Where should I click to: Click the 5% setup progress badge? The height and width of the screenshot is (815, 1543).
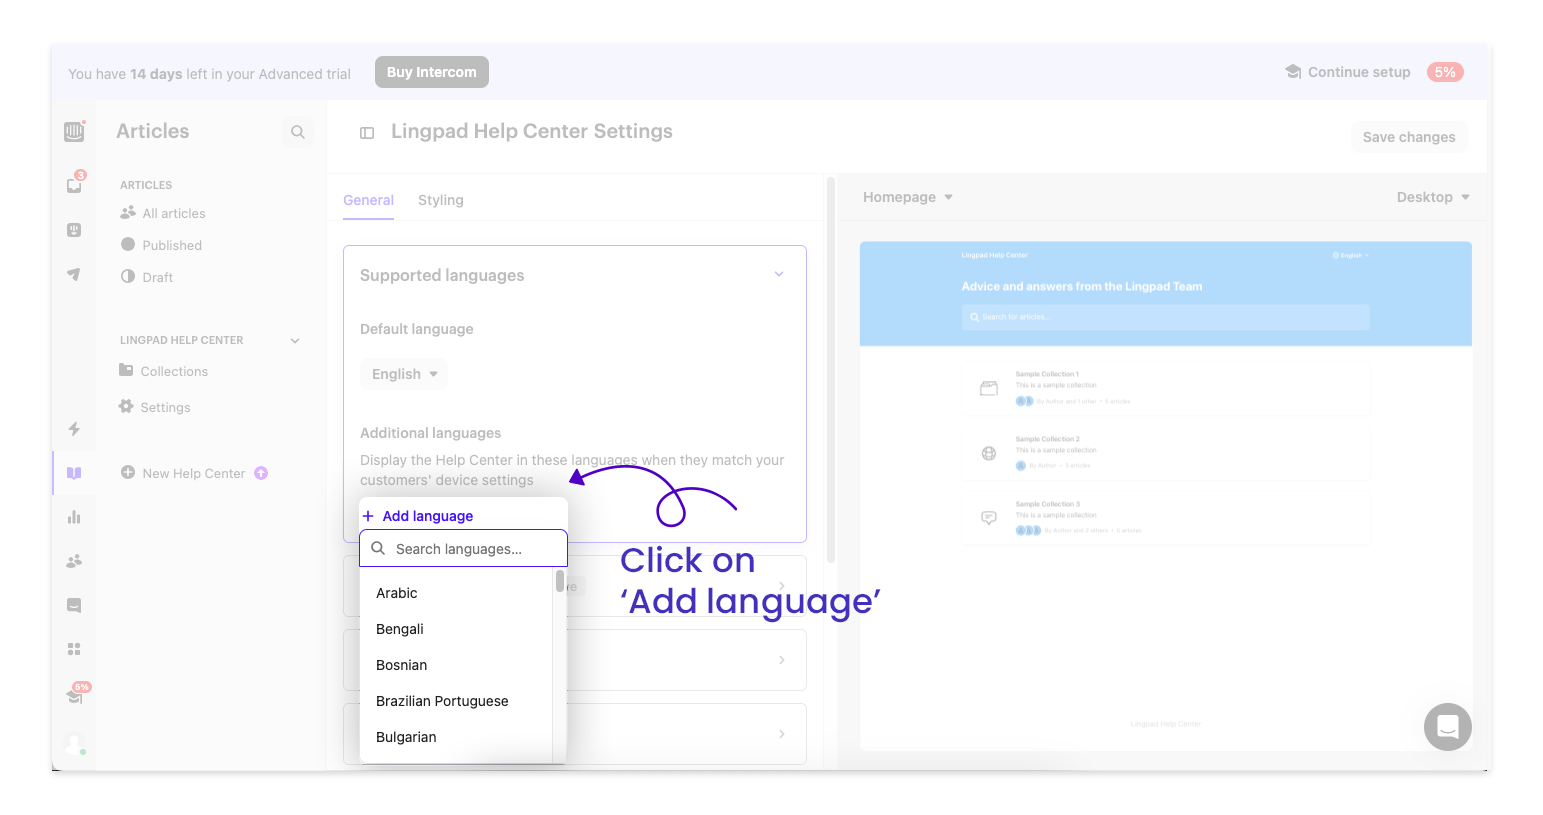pos(1445,72)
